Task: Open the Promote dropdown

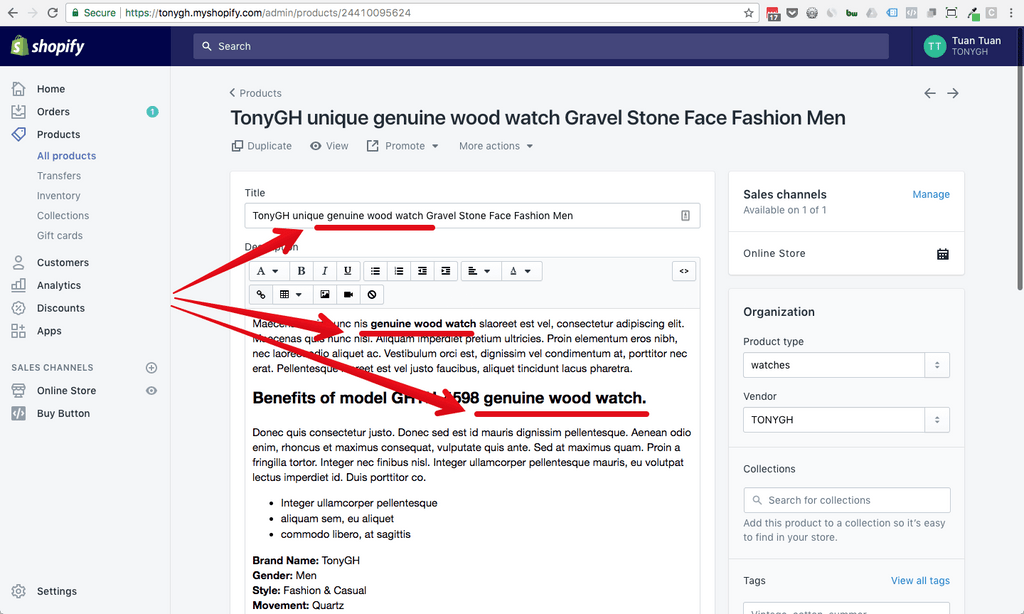Action: (x=402, y=146)
